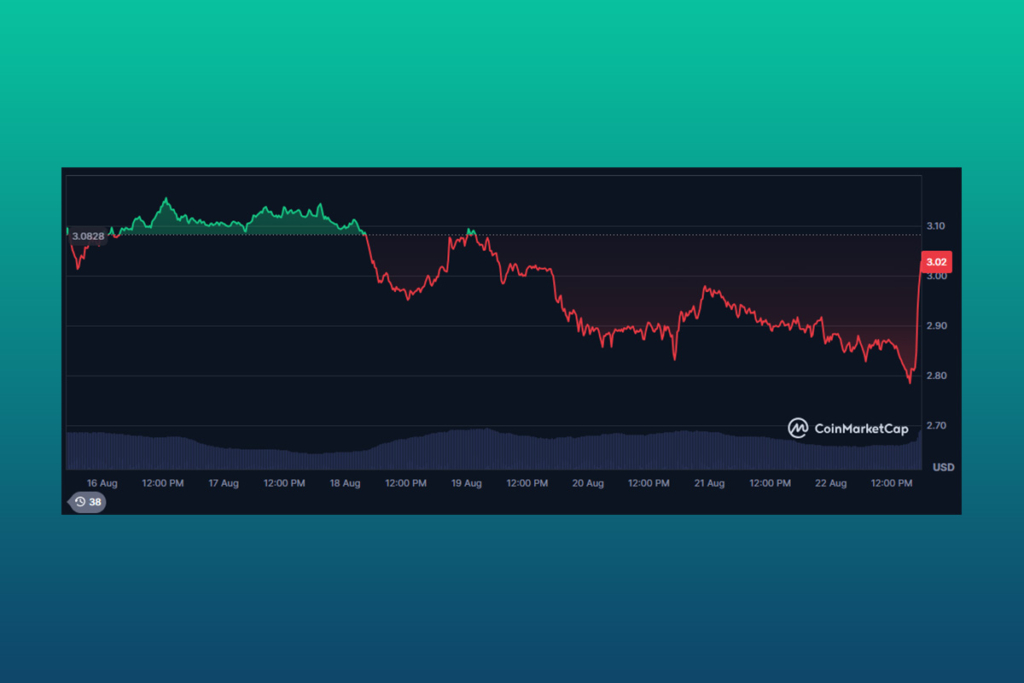Image resolution: width=1024 pixels, height=683 pixels.
Task: Select the 19 Aug date label
Action: pos(466,482)
